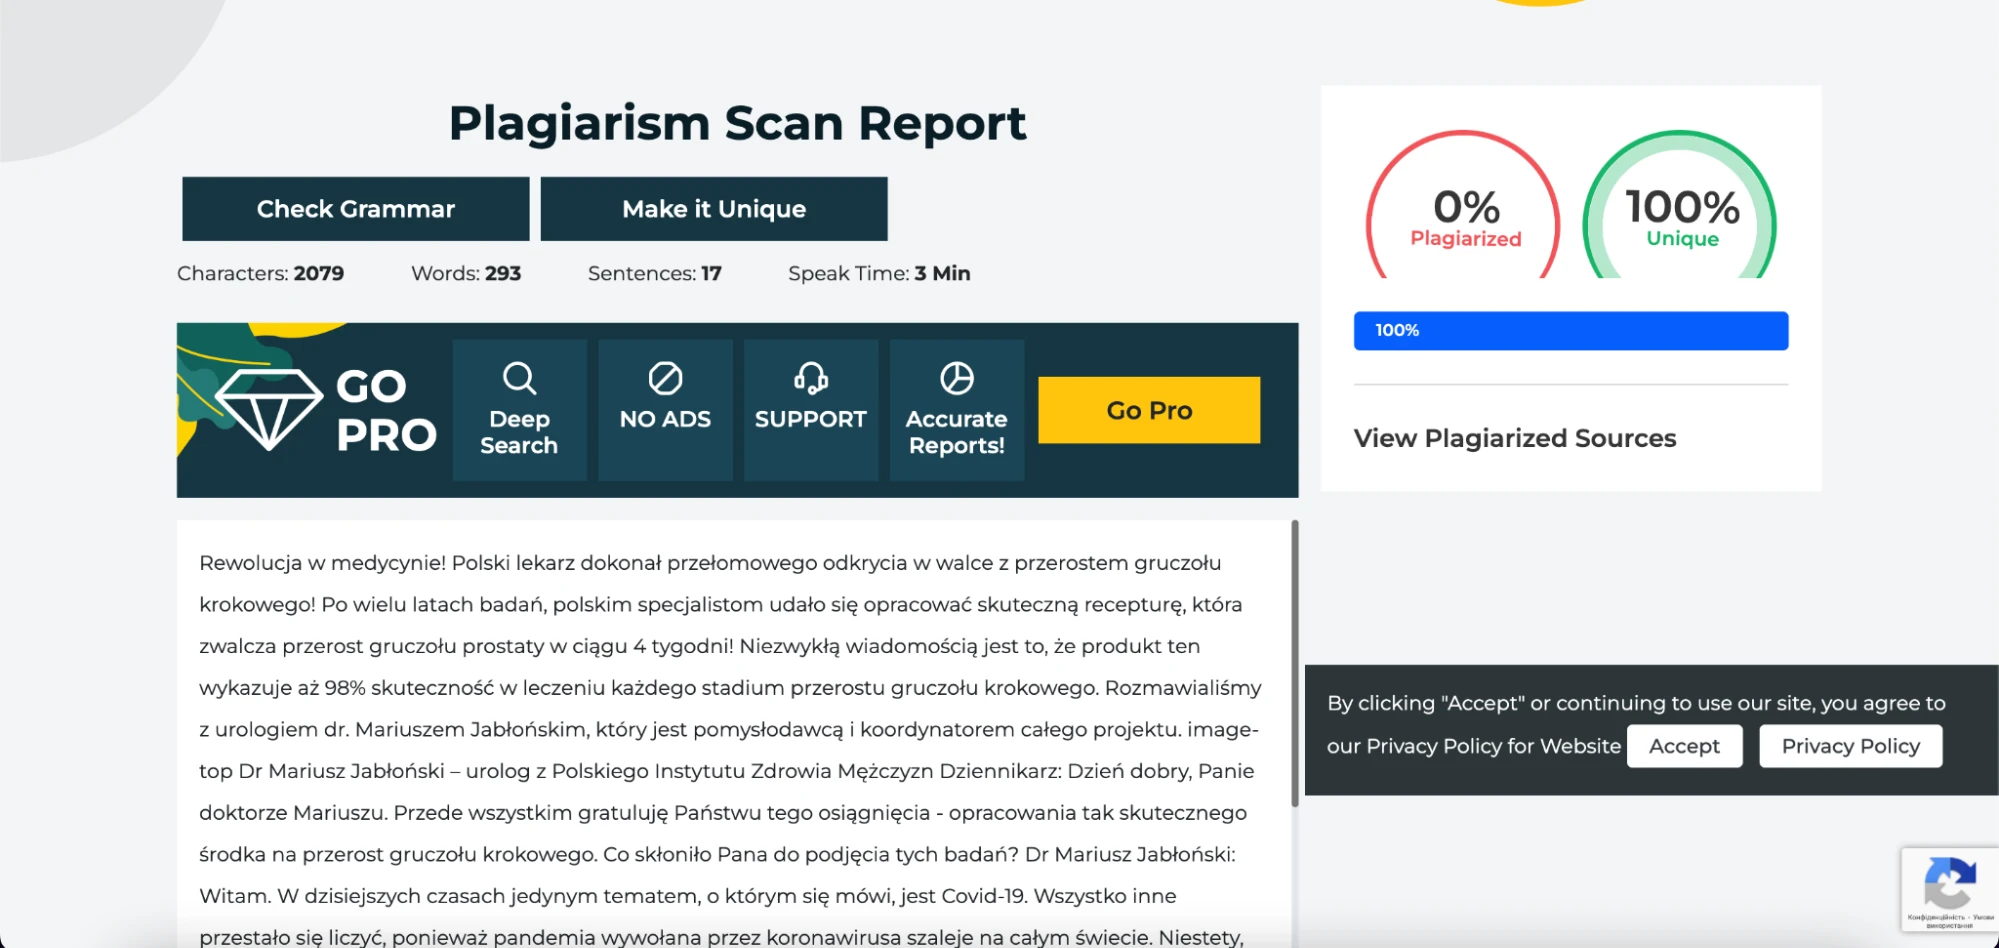Viewport: 1999px width, 948px height.
Task: Open View Plagiarized Sources
Action: tap(1514, 438)
